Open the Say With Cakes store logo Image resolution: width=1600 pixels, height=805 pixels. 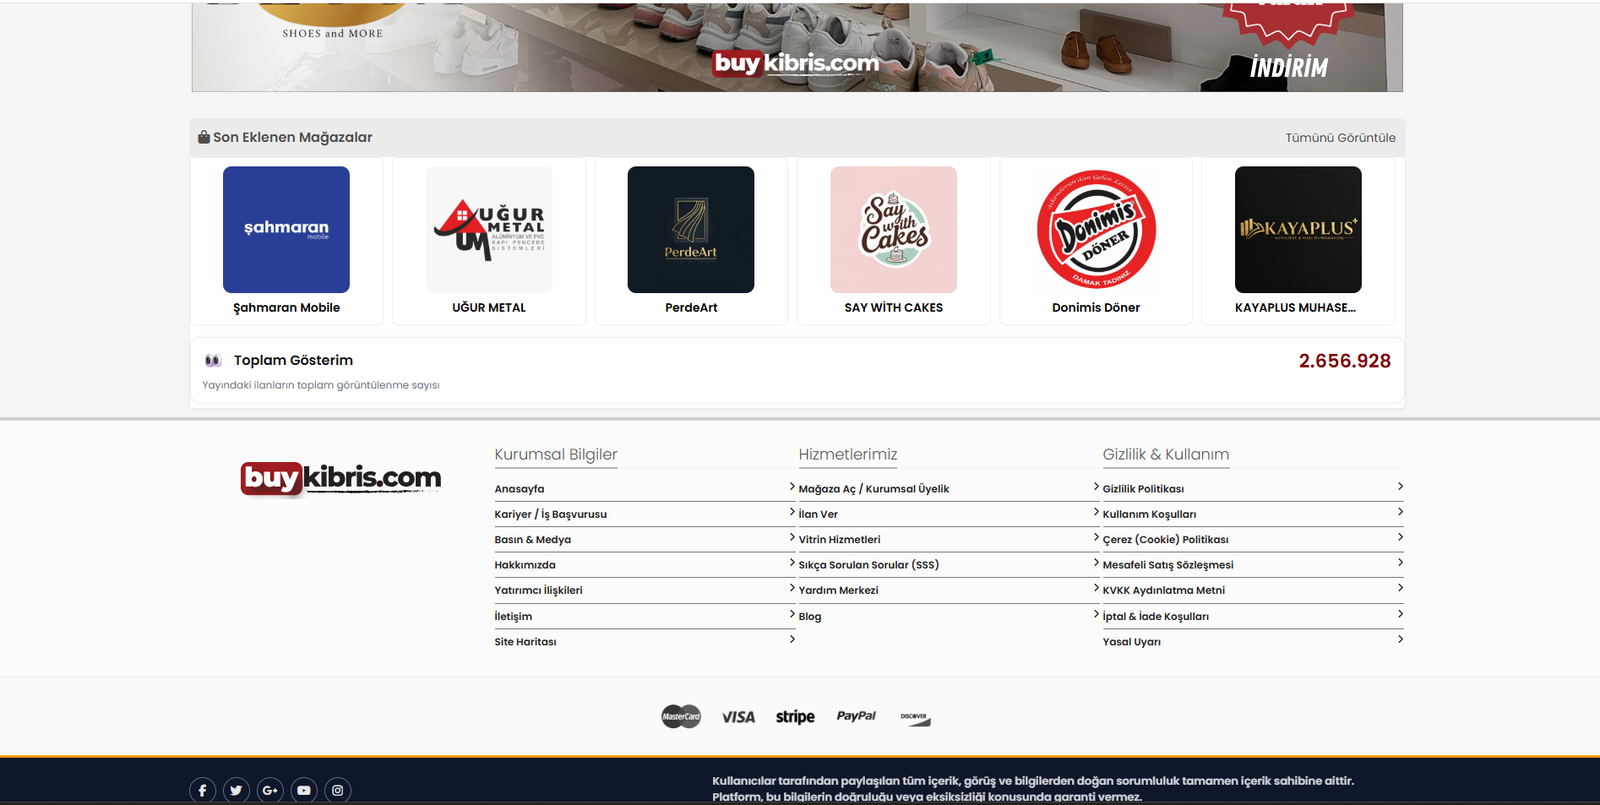coord(894,230)
